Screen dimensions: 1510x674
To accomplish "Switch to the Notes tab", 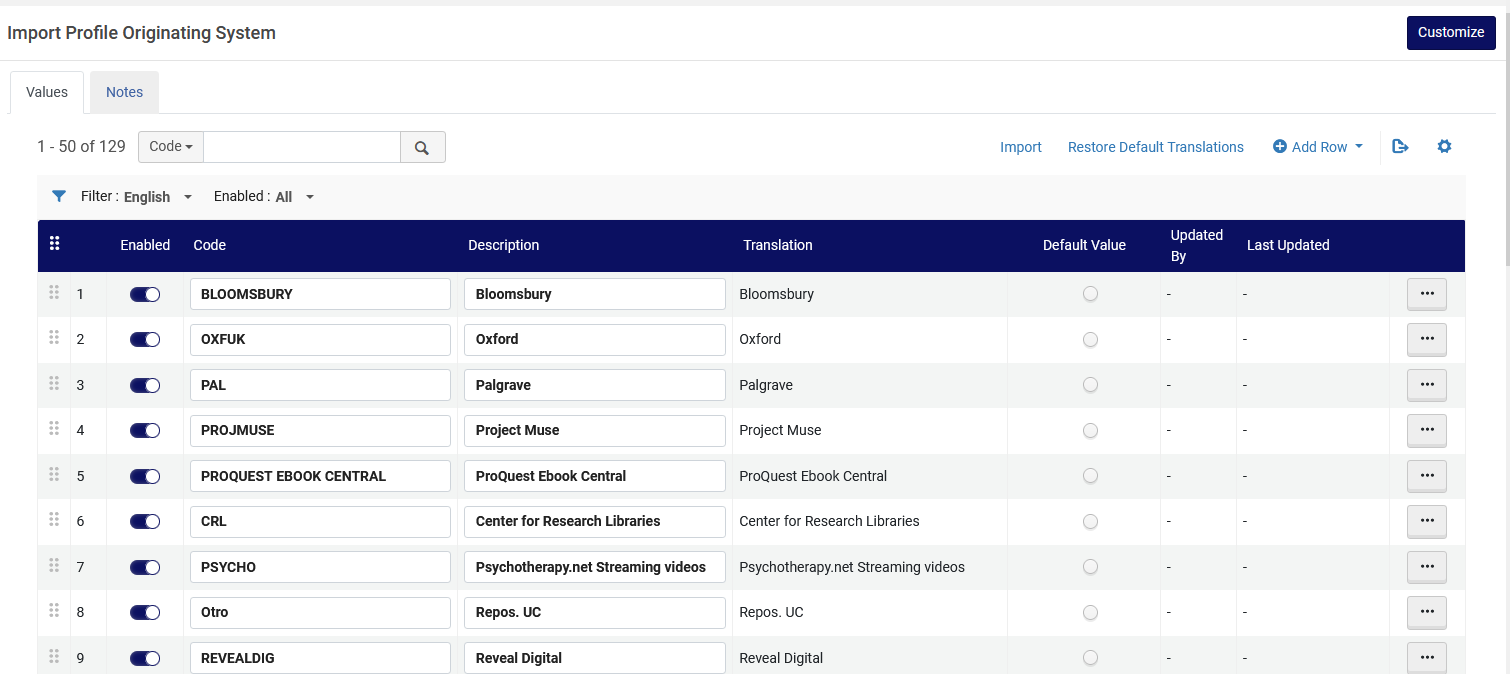I will tap(125, 92).
